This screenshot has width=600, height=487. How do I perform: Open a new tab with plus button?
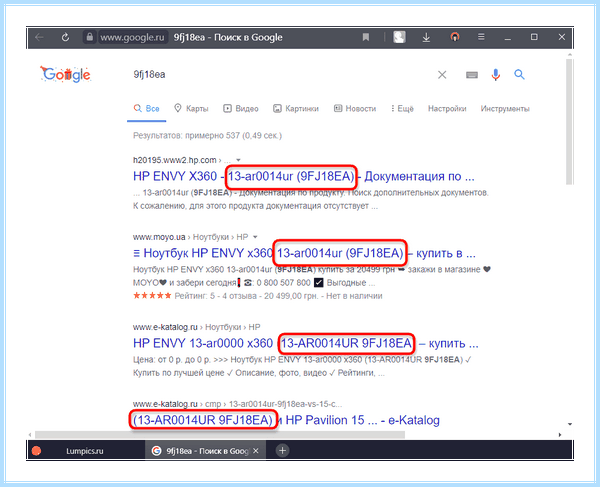[282, 451]
